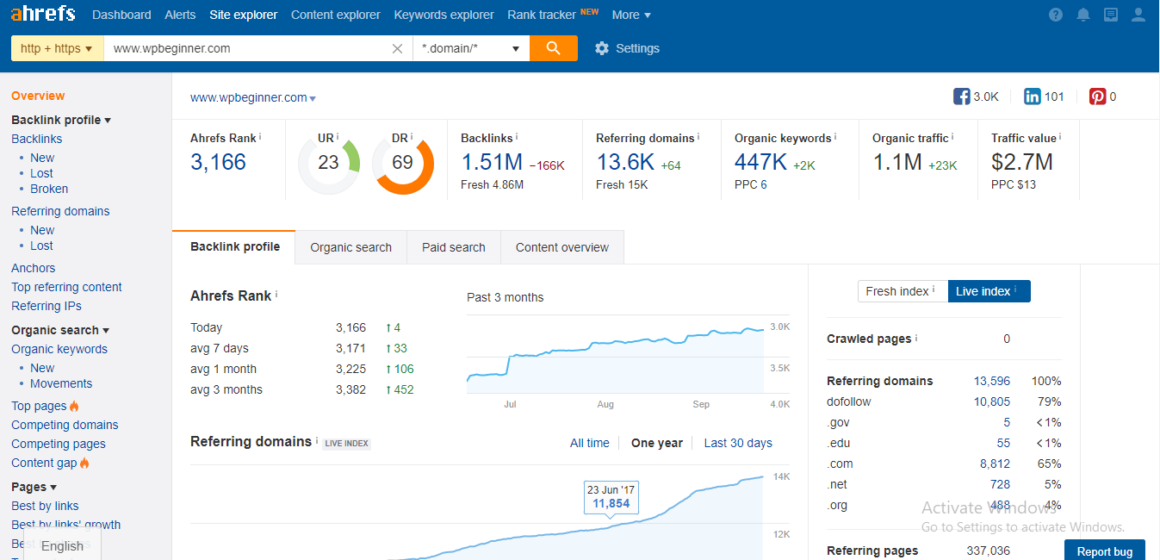The height and width of the screenshot is (560, 1160).
Task: Click the fire icon next to Content gap
Action: (84, 463)
